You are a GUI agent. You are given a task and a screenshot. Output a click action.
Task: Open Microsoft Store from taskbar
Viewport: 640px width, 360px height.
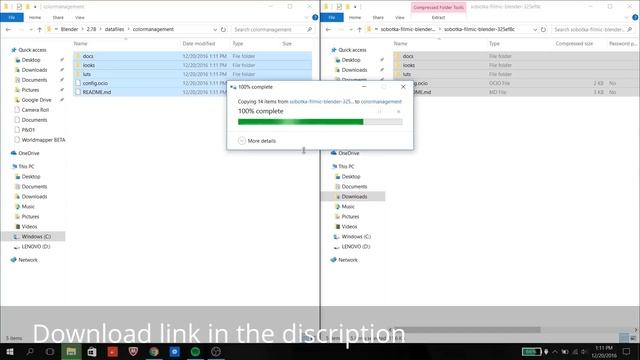(x=92, y=351)
